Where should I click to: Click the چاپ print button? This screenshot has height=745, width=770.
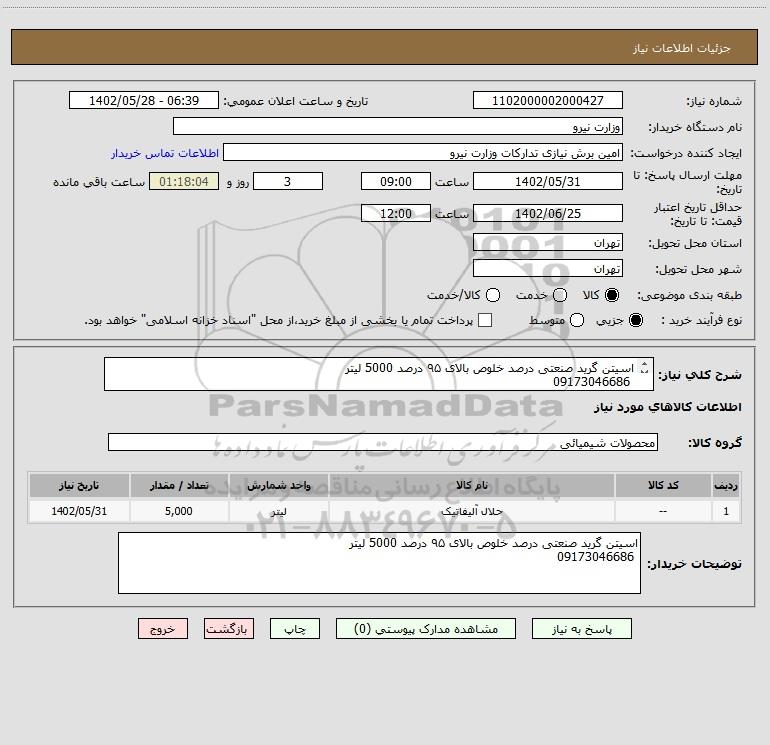point(295,629)
